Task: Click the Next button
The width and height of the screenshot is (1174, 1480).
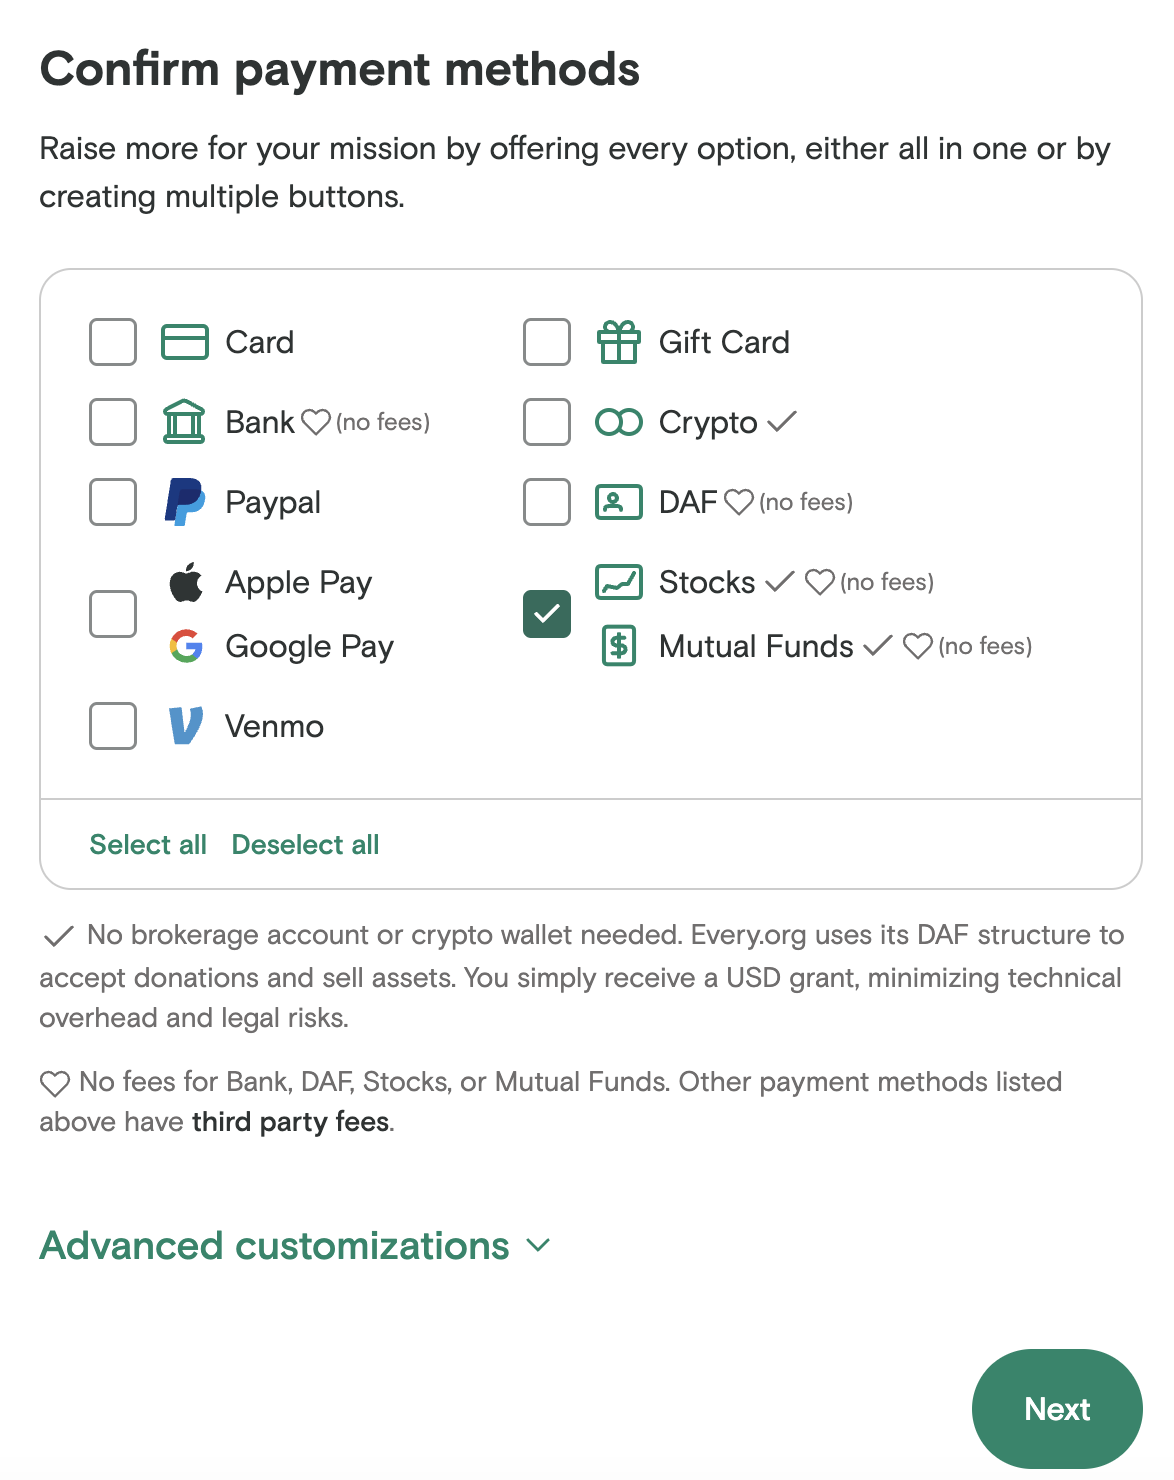Action: click(1057, 1409)
